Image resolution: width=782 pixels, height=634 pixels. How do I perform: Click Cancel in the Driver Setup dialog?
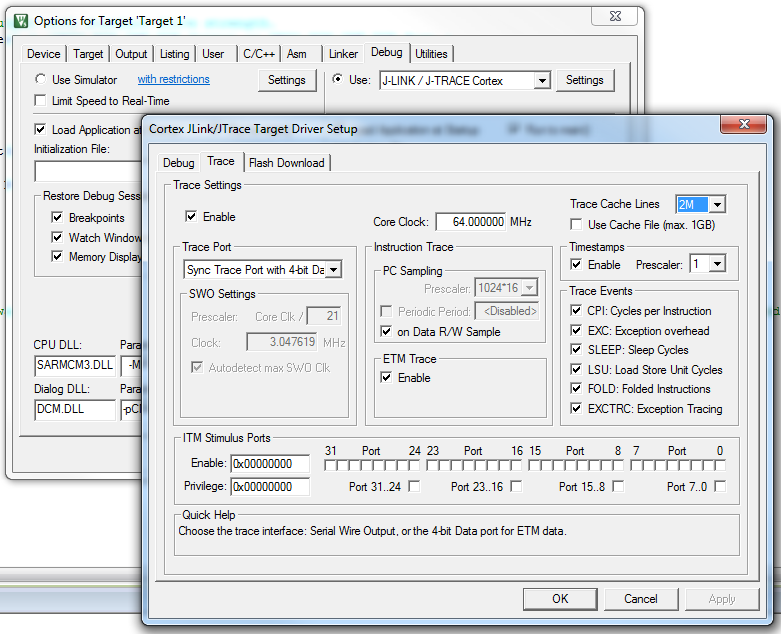pos(641,599)
